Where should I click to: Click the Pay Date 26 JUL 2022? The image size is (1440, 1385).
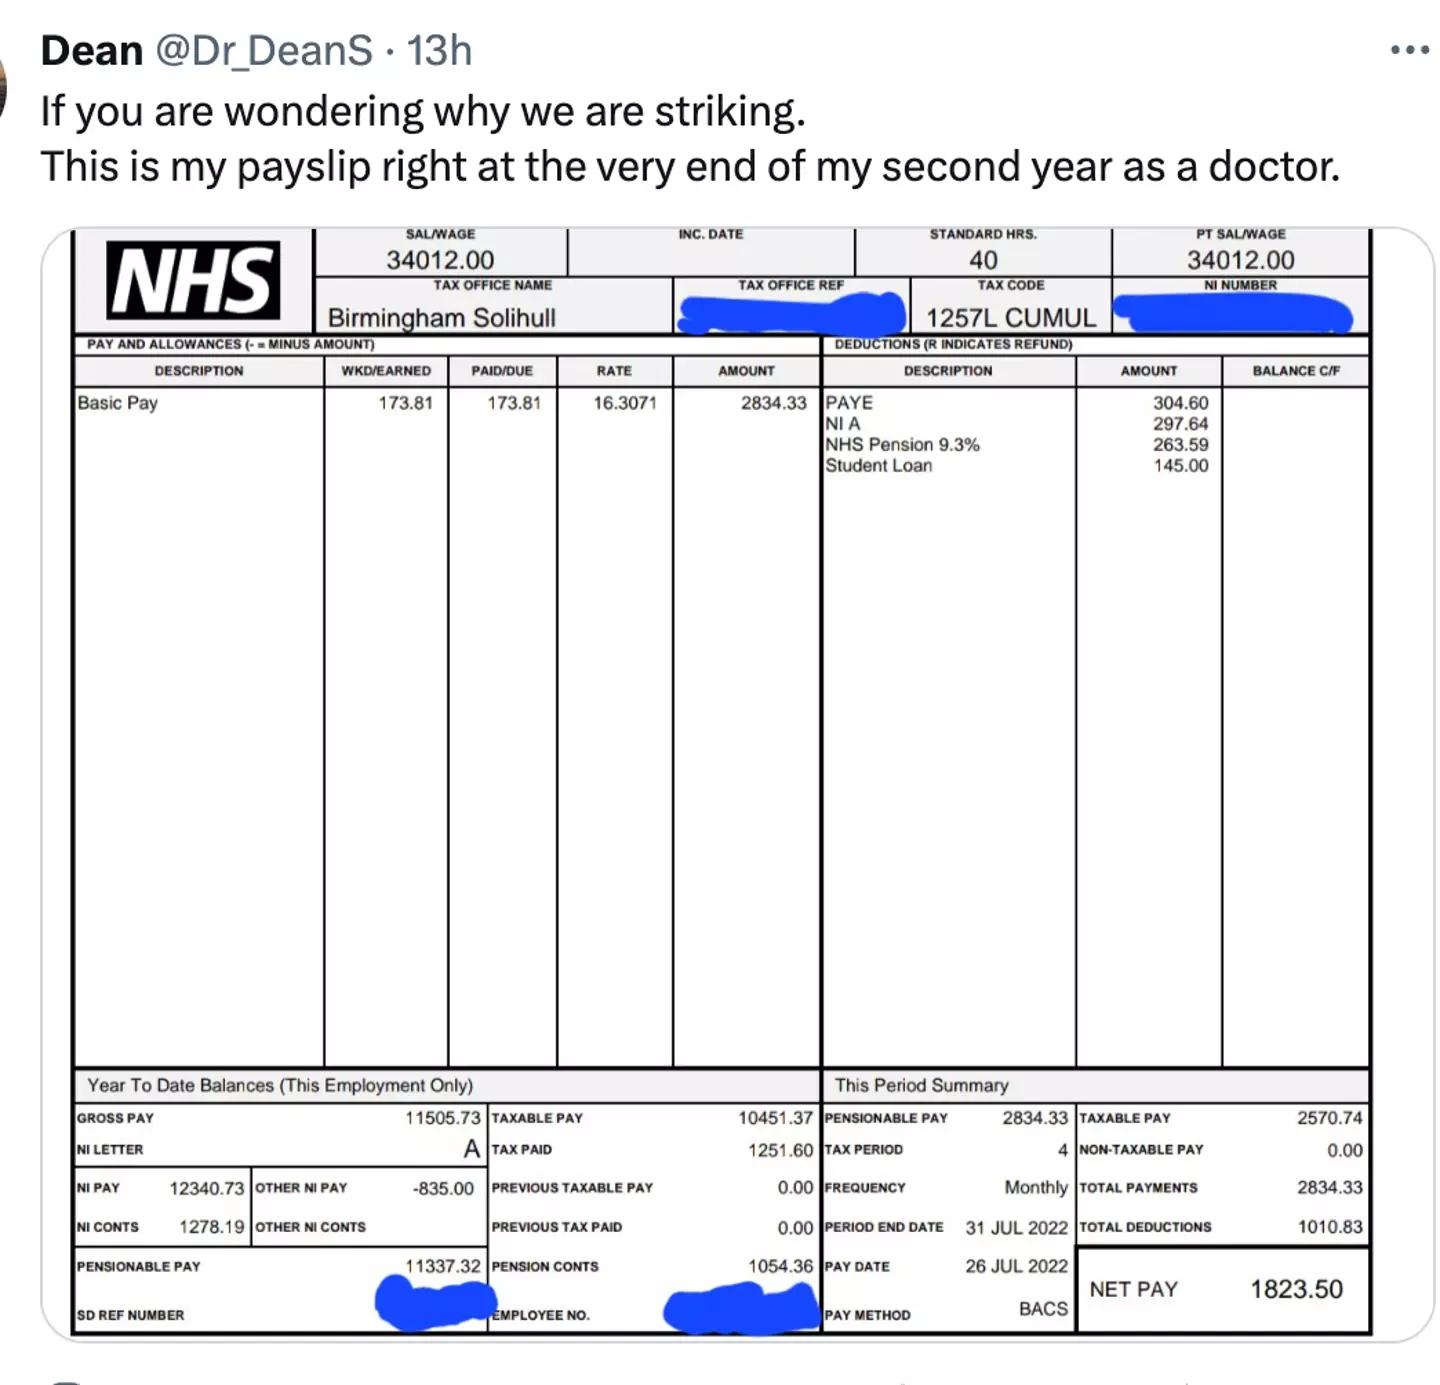tap(1016, 1266)
